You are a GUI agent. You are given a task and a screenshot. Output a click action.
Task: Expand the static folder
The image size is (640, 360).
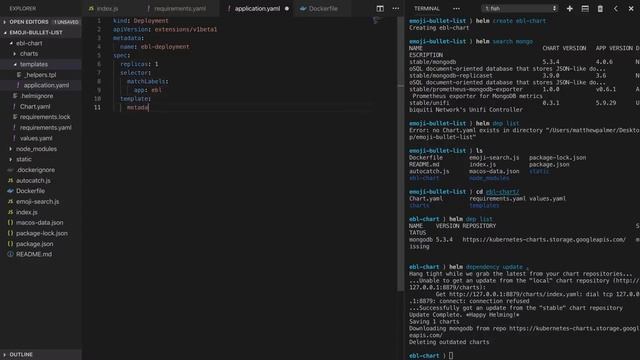tap(24, 159)
